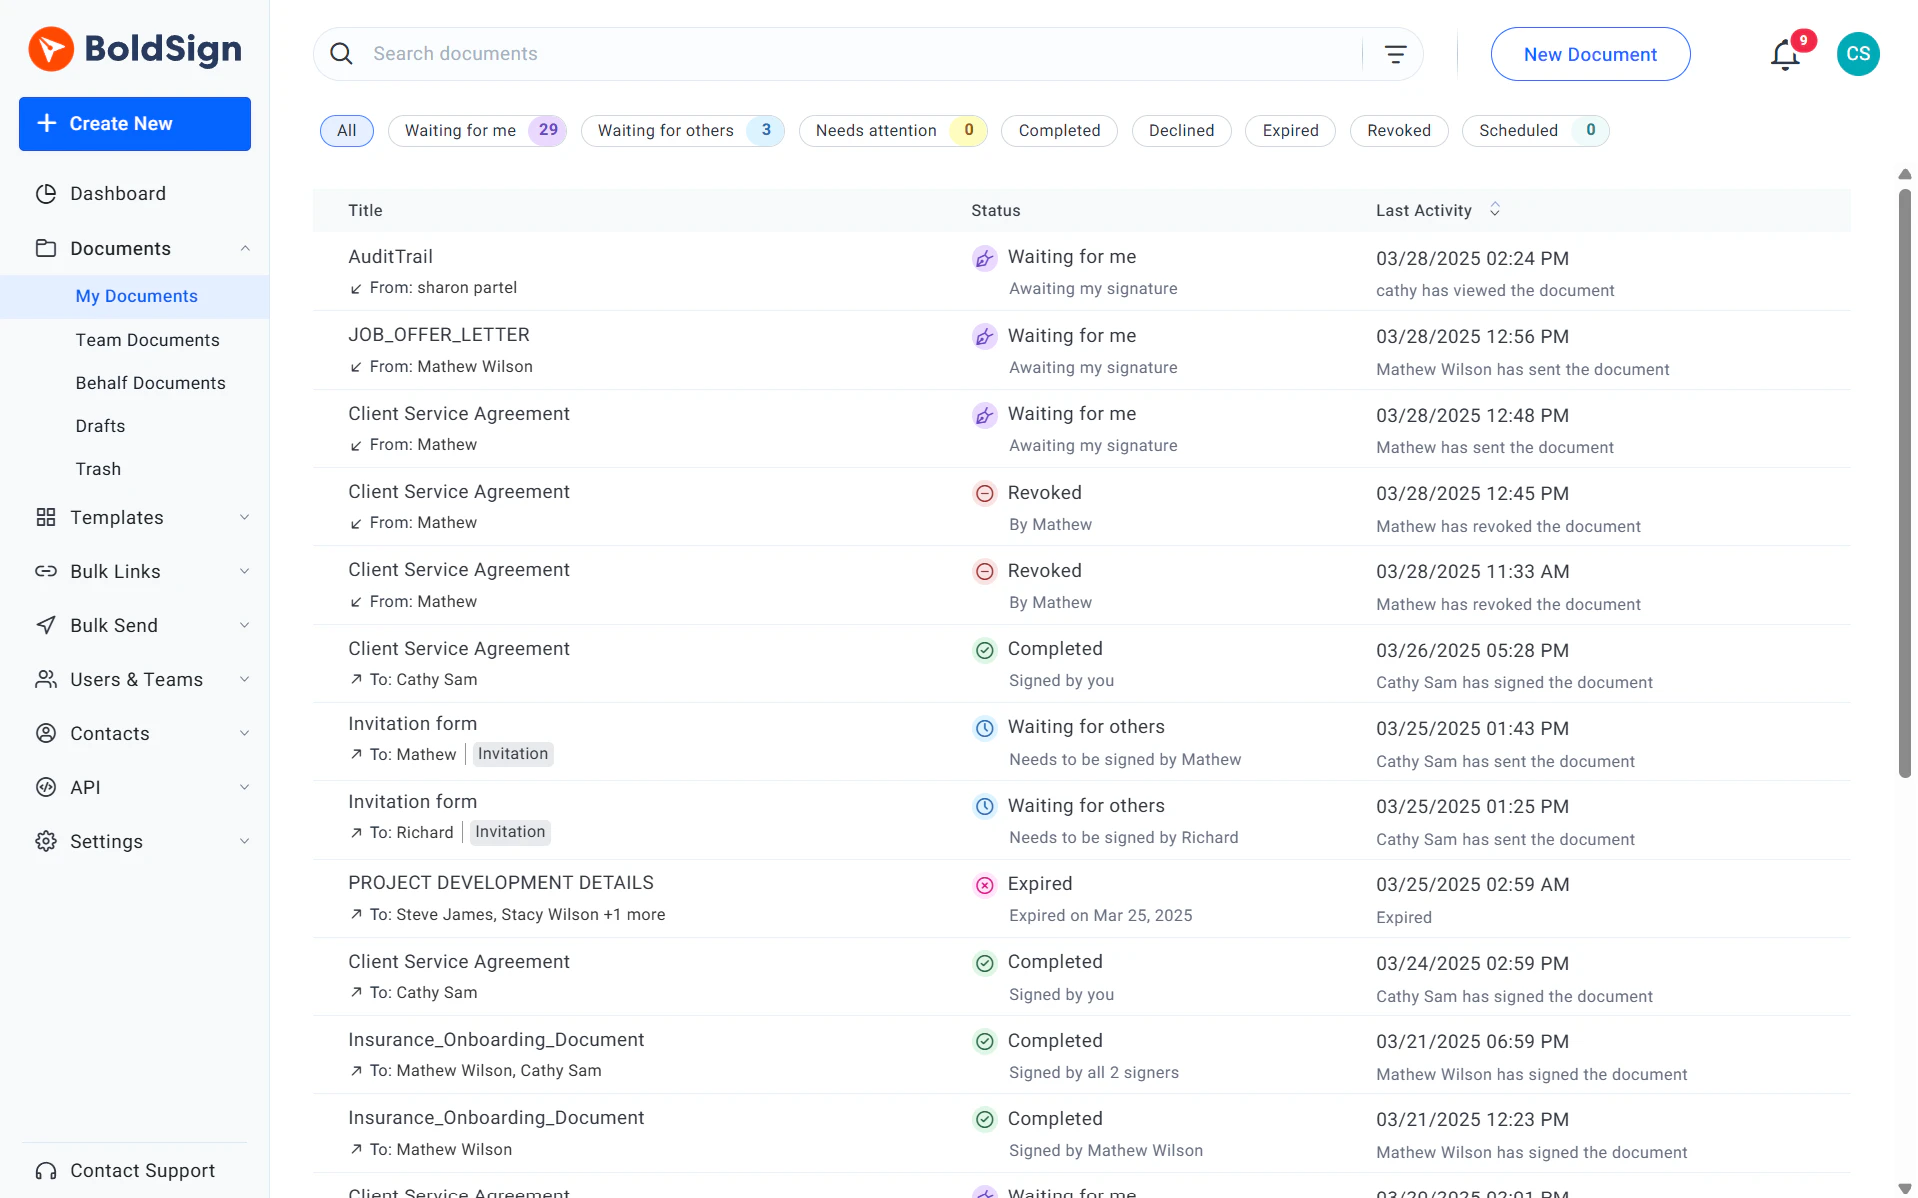Select the Completed filter tab

(1058, 131)
